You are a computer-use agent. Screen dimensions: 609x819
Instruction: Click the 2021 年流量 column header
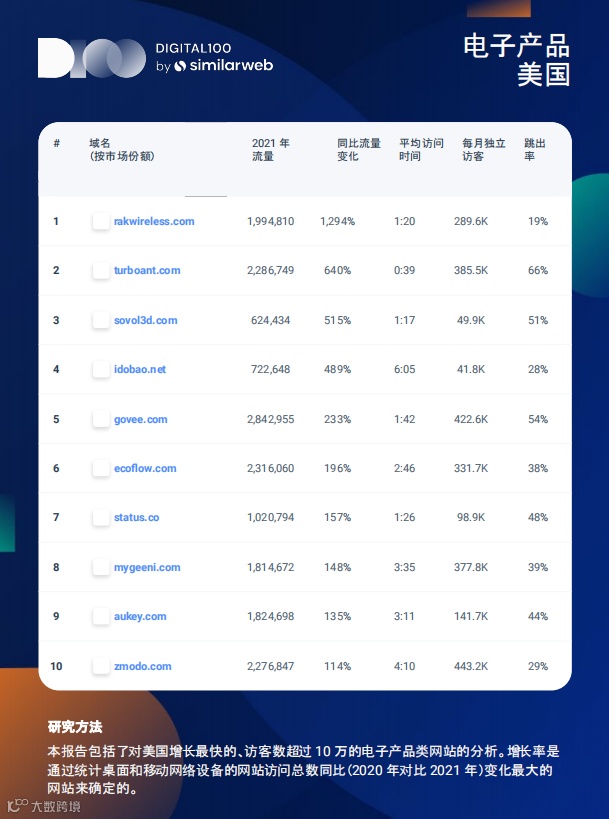271,149
